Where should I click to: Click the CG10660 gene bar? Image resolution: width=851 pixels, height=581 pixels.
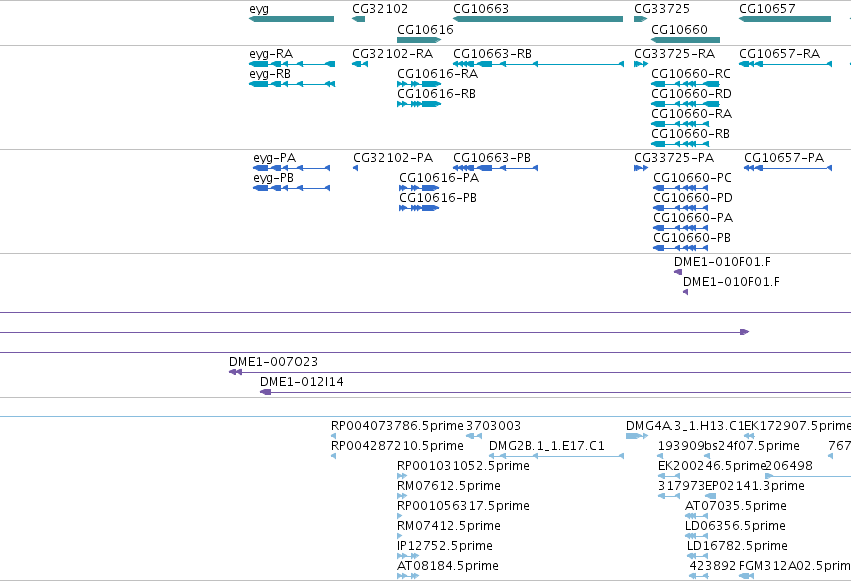click(685, 40)
